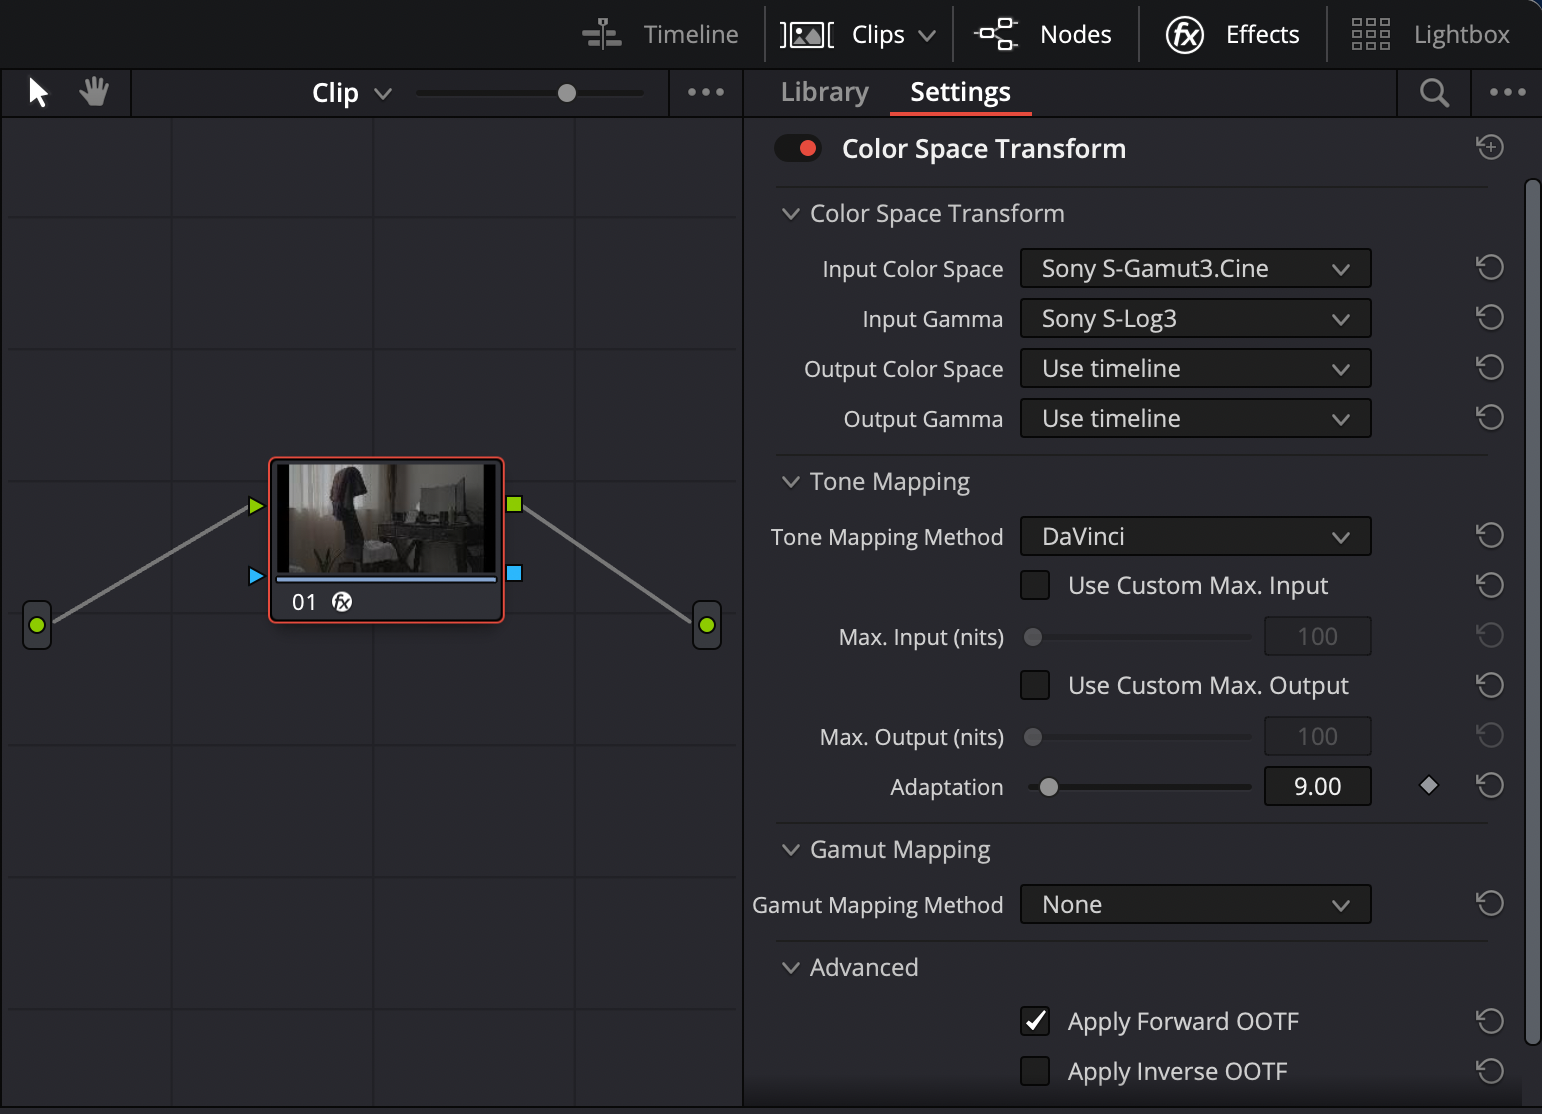Click the Adaptation slider handle
The width and height of the screenshot is (1542, 1114).
click(1048, 787)
